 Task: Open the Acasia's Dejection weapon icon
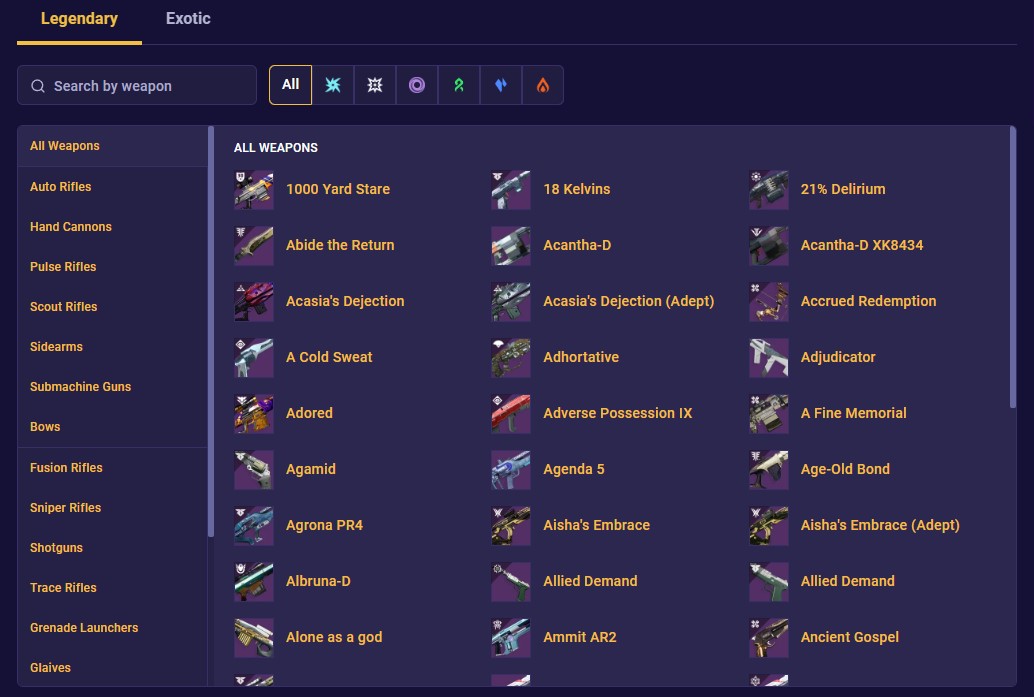254,302
